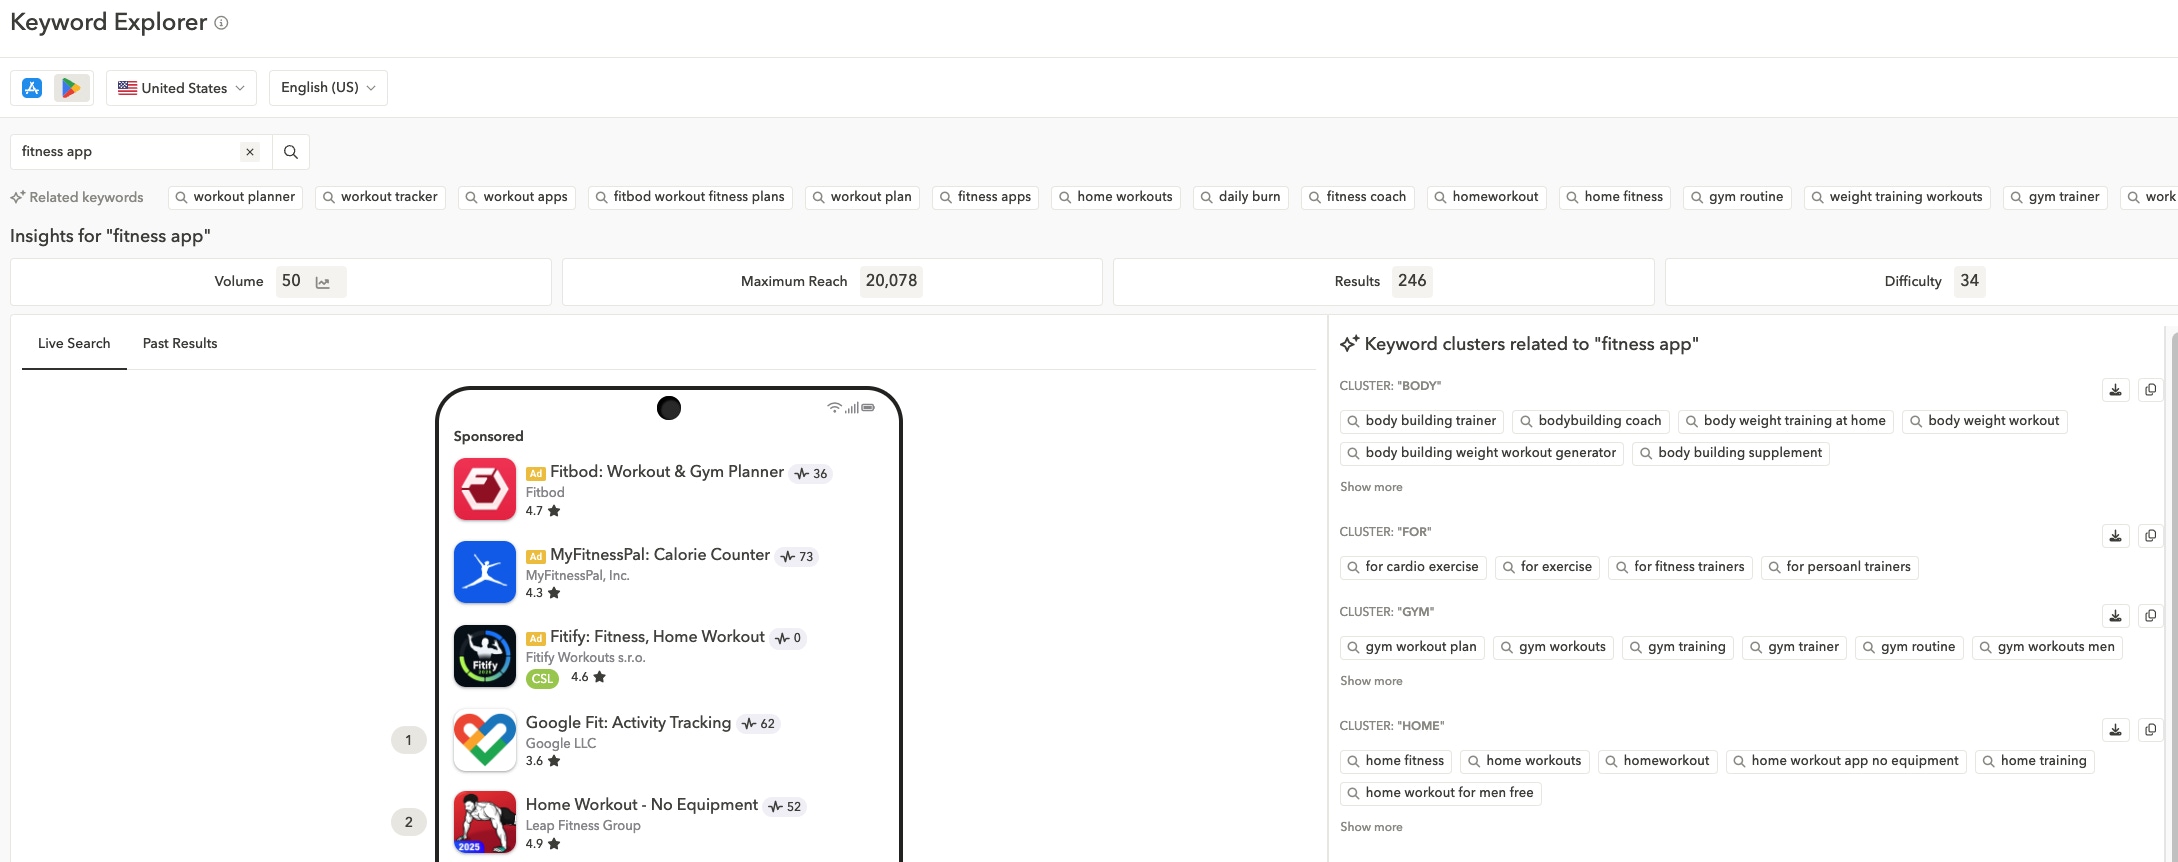Open the Volume trend chart icon
The height and width of the screenshot is (862, 2178).
[x=323, y=282]
